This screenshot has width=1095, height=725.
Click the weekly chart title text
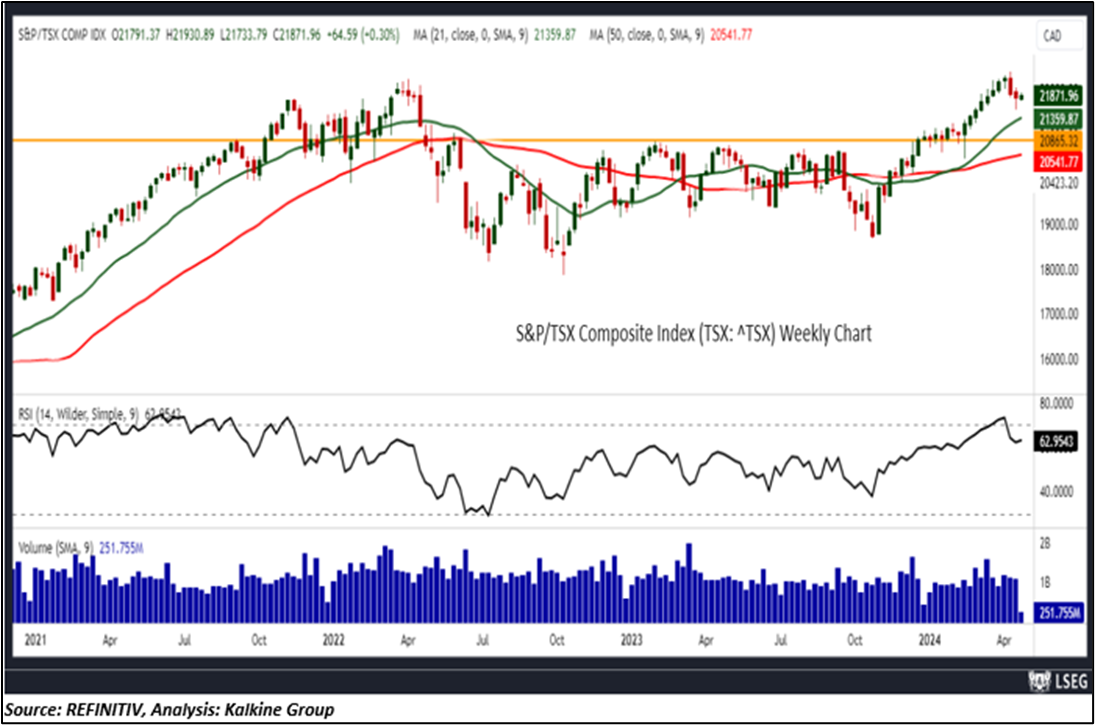tap(693, 334)
